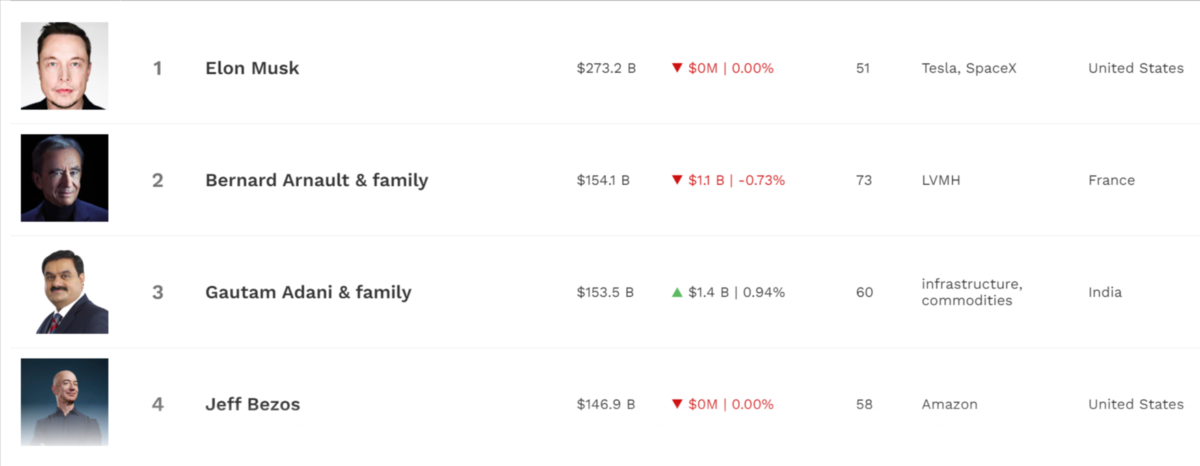1200x466 pixels.
Task: Click the red down arrow in Elon Musk's row
Action: [677, 68]
